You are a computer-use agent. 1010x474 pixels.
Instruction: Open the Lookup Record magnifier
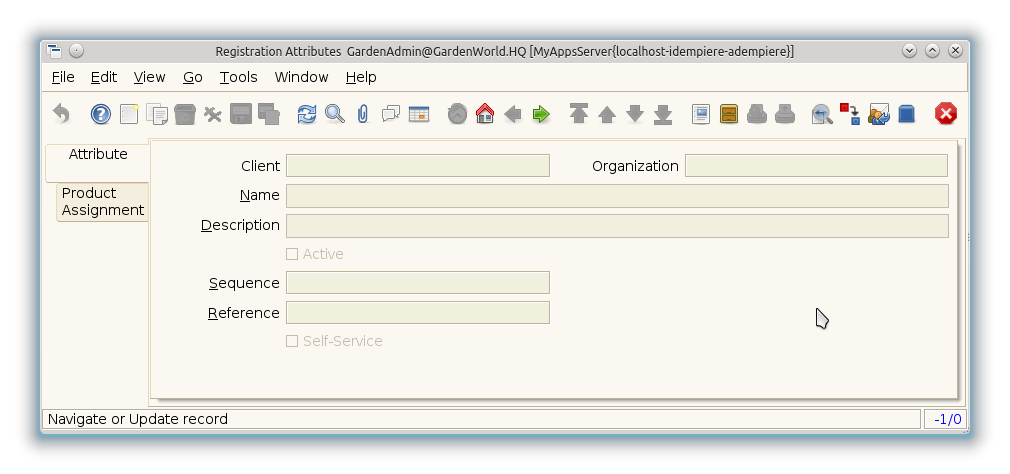click(335, 114)
